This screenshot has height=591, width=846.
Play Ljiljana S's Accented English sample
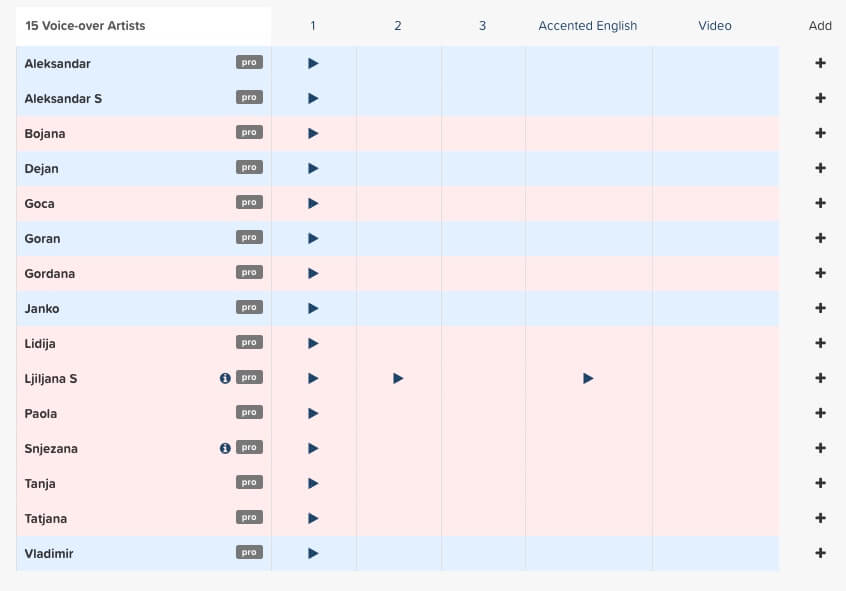point(588,378)
